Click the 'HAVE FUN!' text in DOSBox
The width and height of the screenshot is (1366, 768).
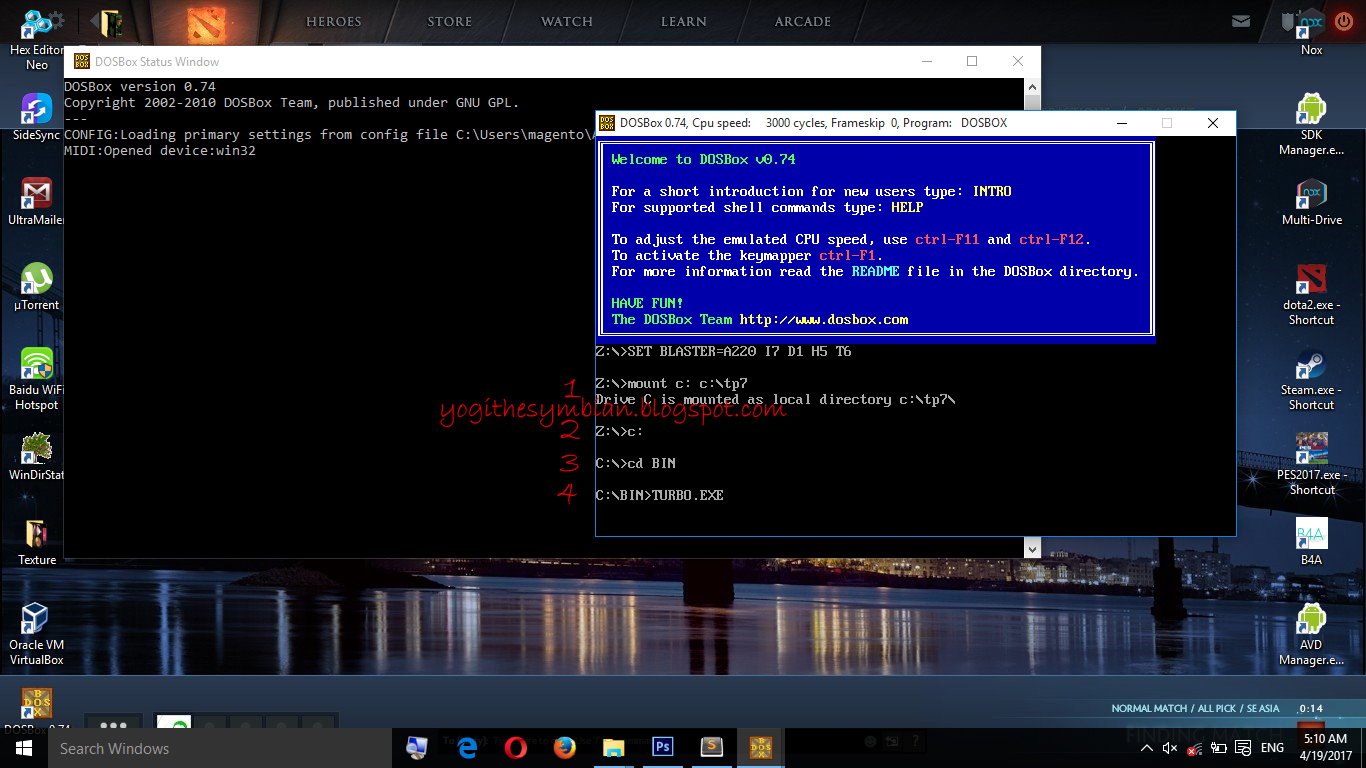(648, 304)
